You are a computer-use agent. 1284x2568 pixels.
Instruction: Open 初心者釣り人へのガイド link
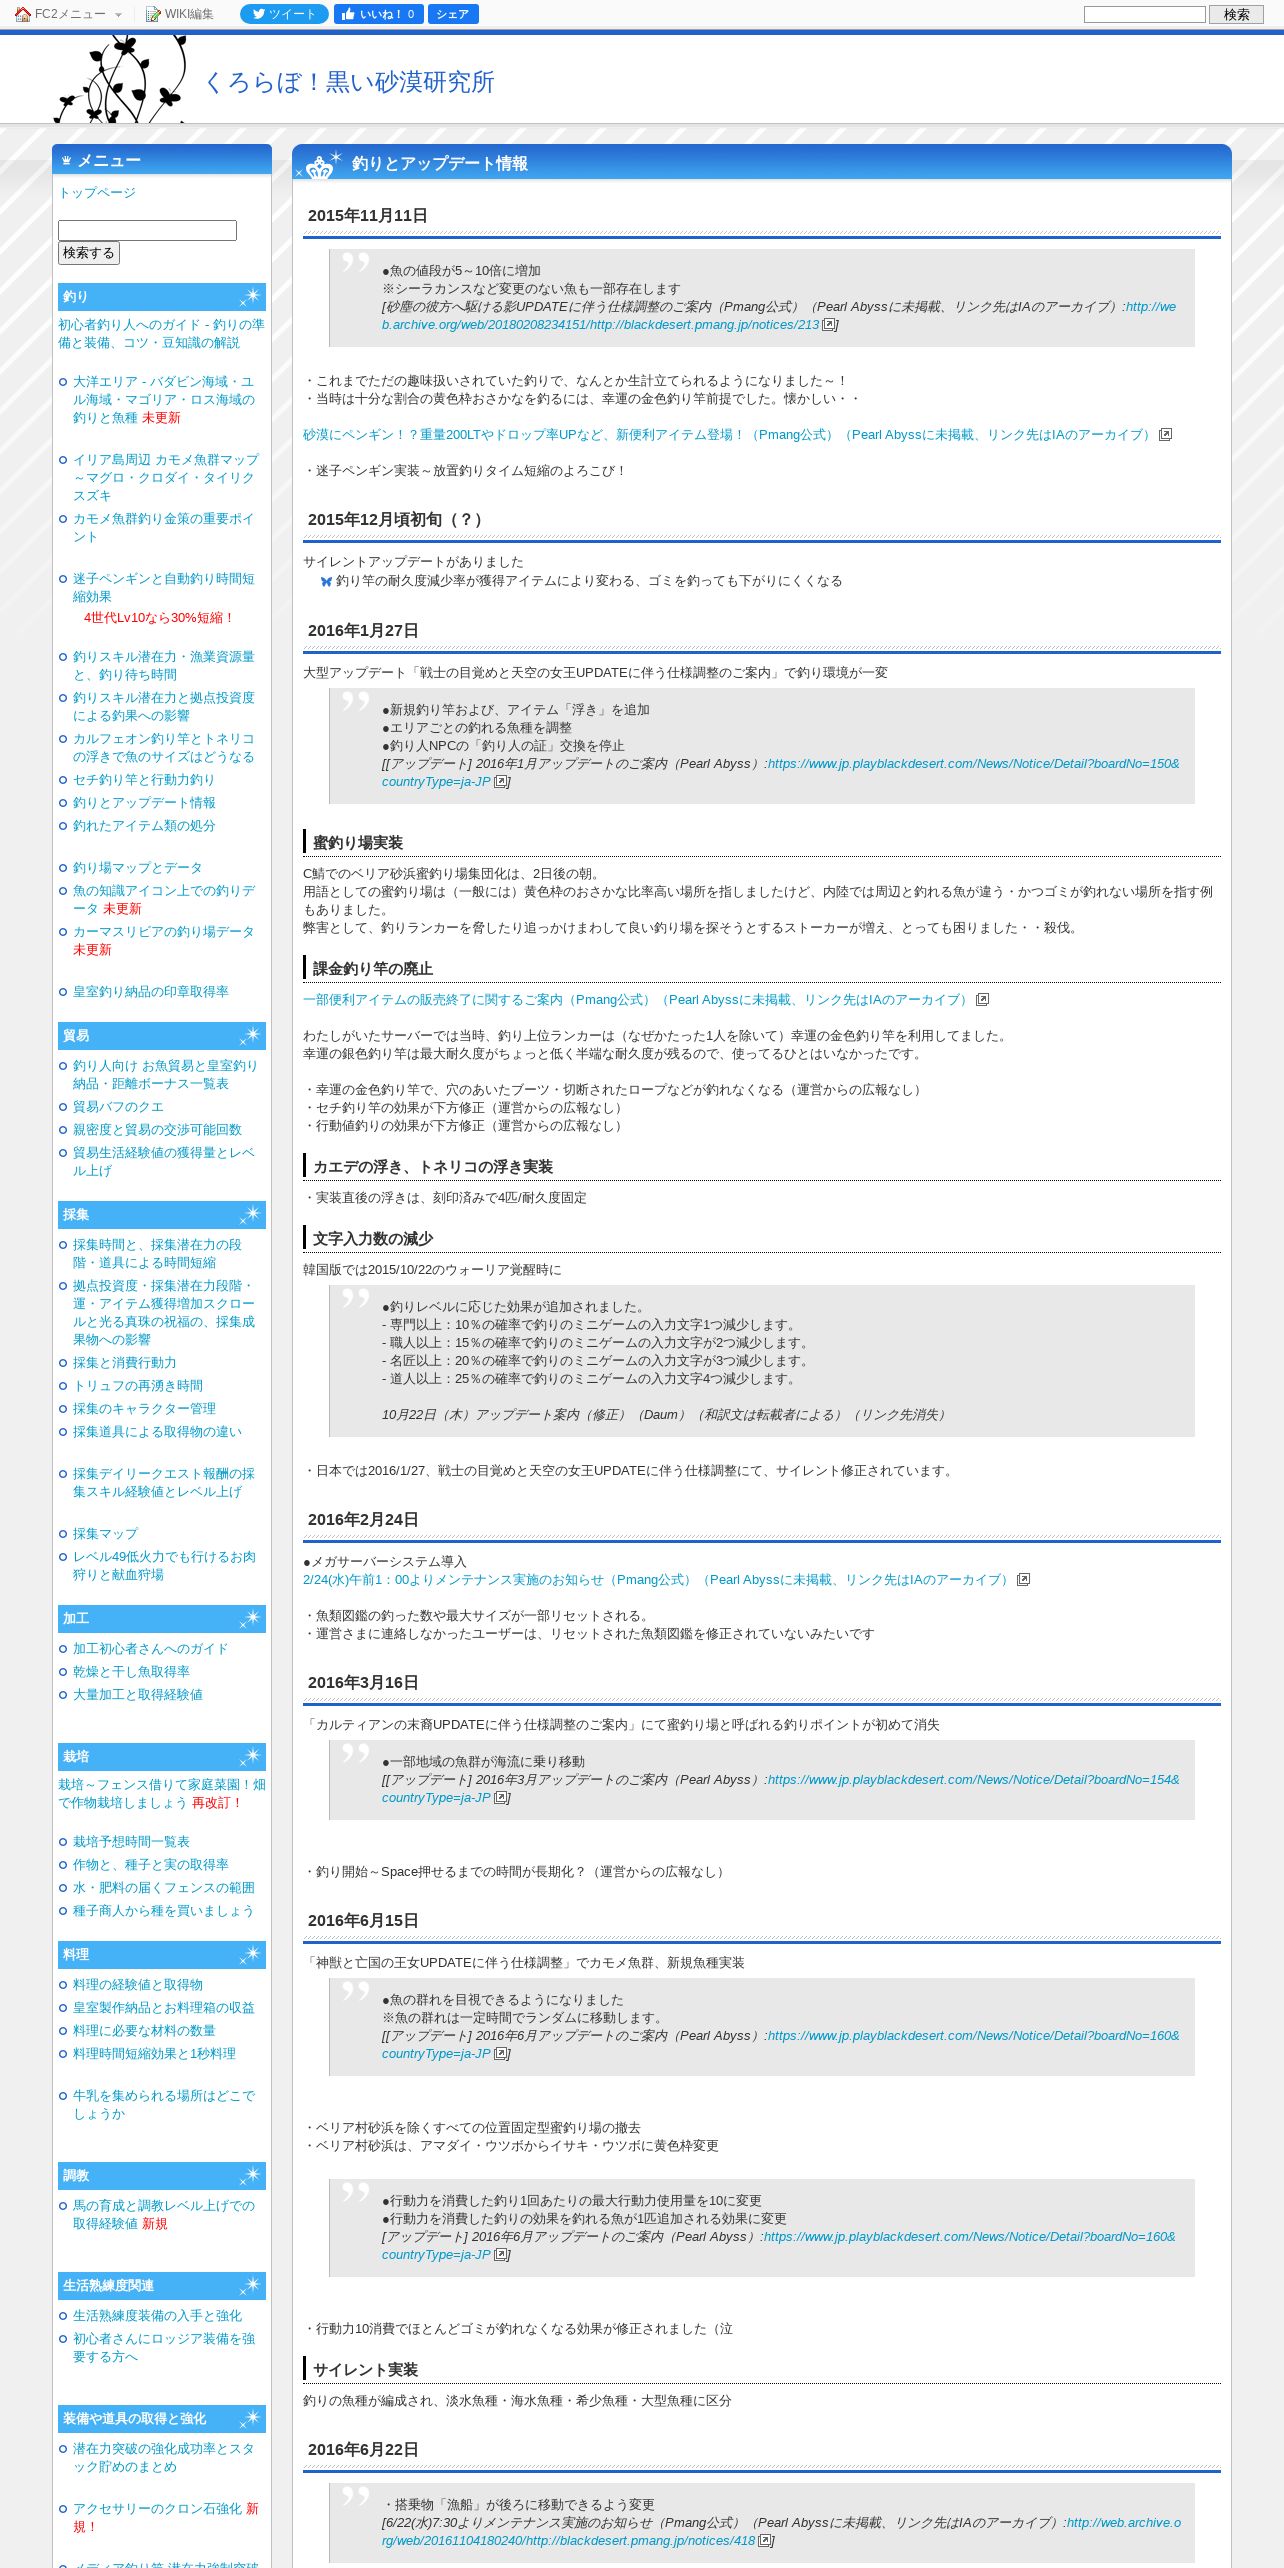pos(161,333)
